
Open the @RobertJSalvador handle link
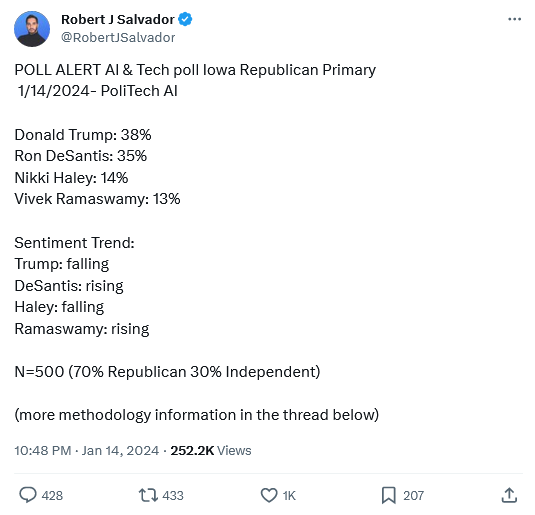point(118,38)
